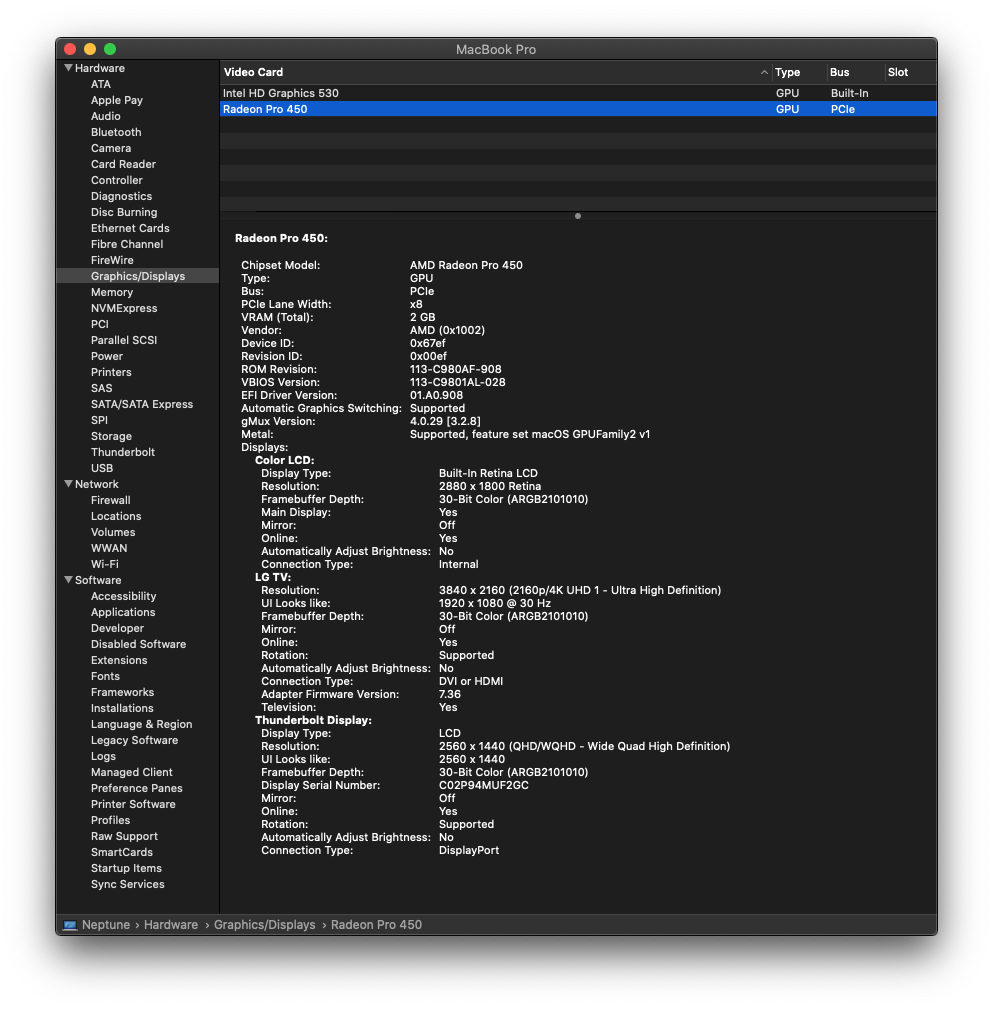Open the Apple Pay category

tap(116, 100)
